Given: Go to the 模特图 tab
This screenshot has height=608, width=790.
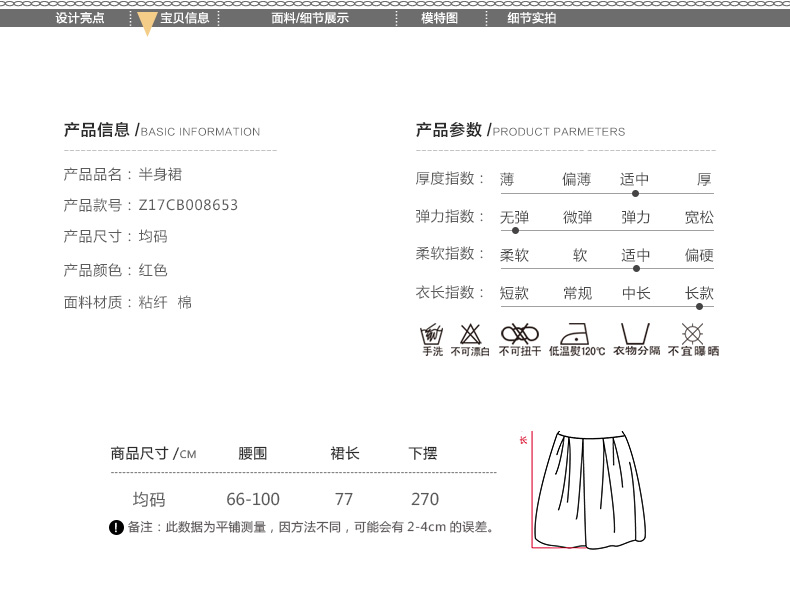Looking at the screenshot, I should point(439,18).
